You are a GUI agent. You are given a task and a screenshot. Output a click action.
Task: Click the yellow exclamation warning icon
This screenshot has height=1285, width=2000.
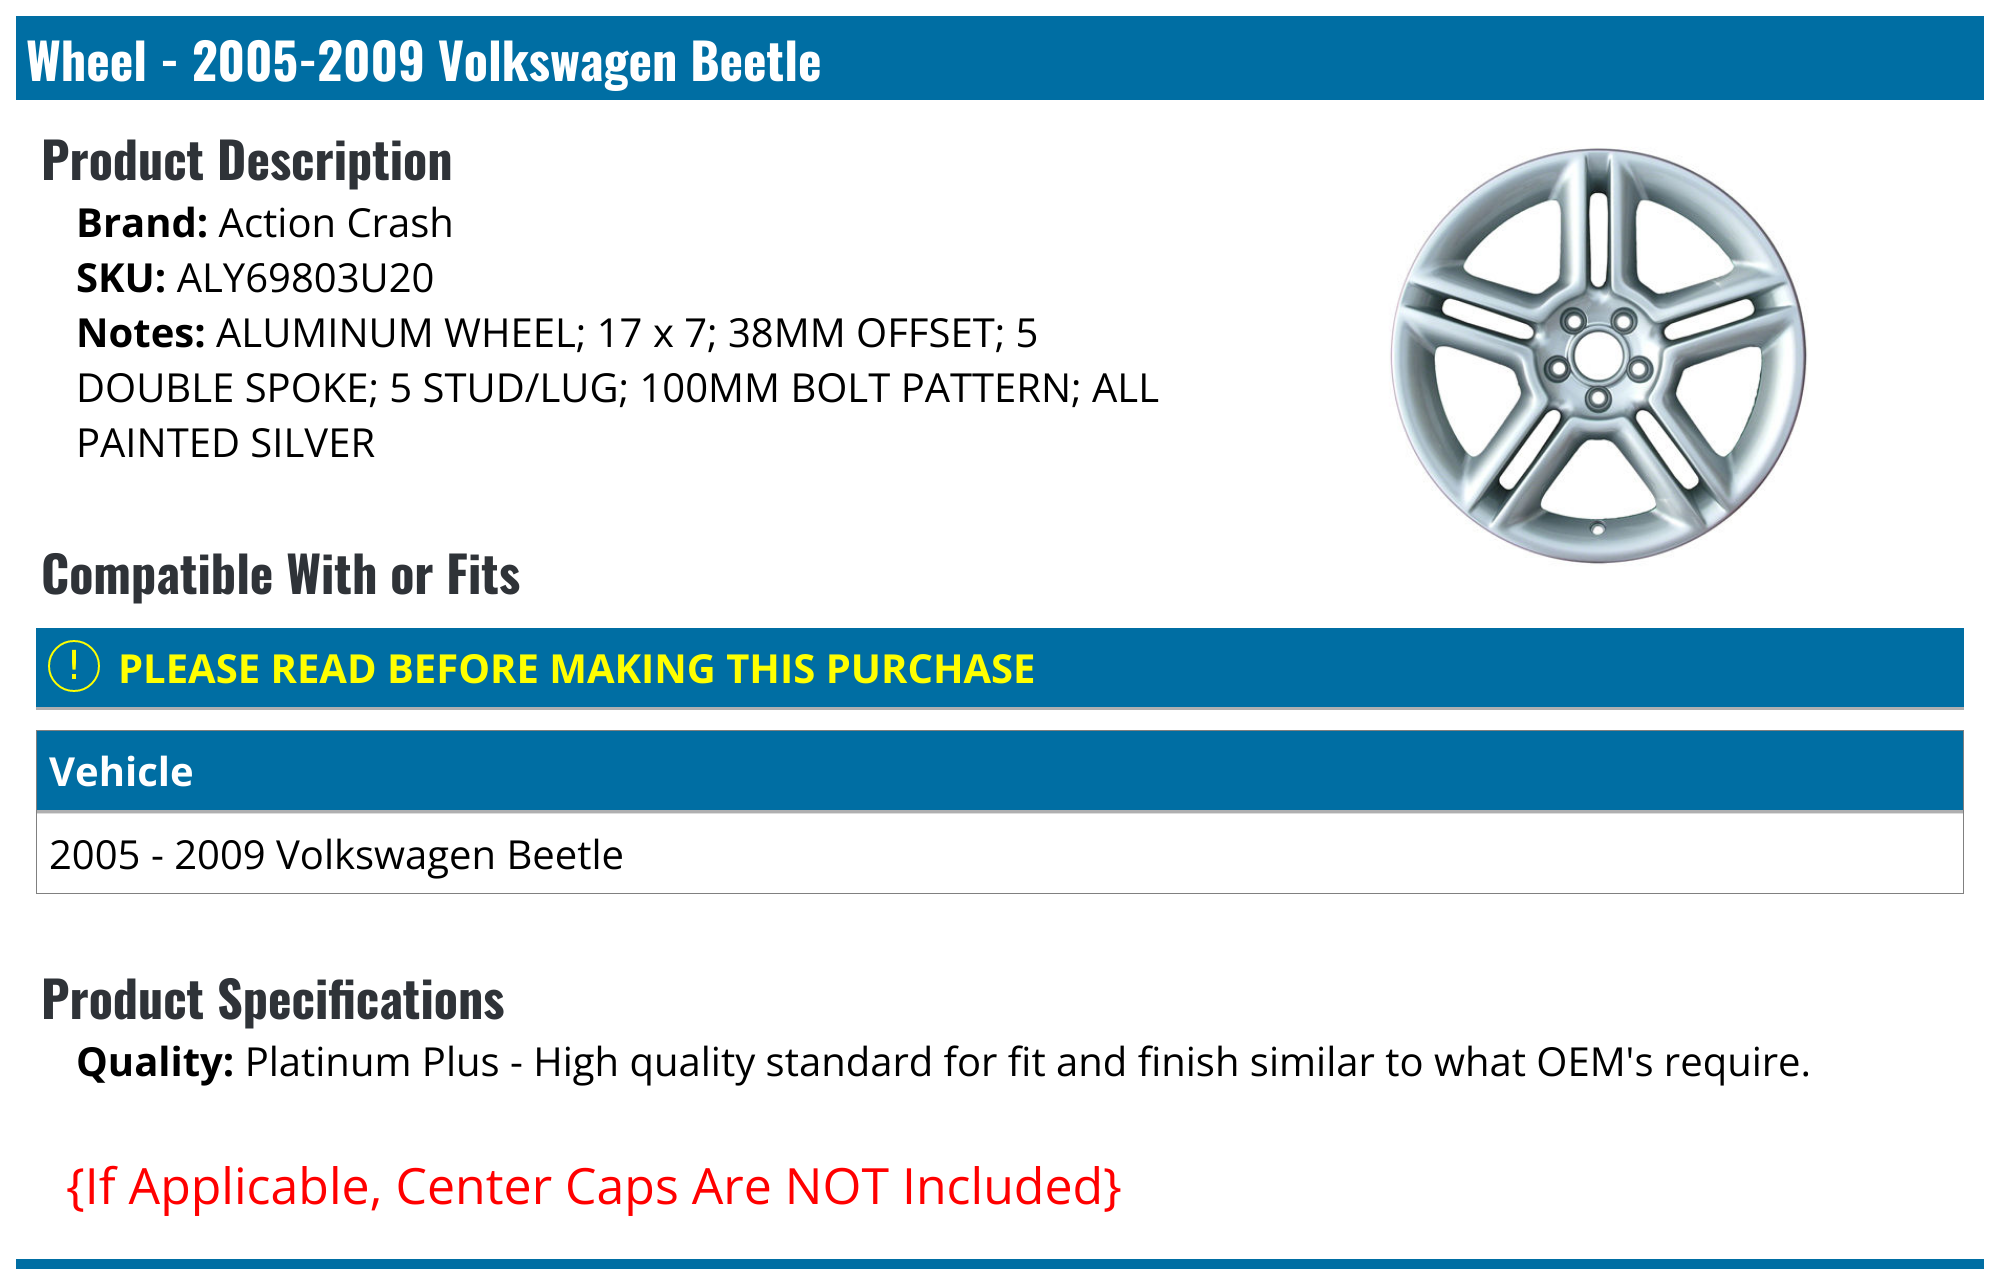tap(74, 667)
